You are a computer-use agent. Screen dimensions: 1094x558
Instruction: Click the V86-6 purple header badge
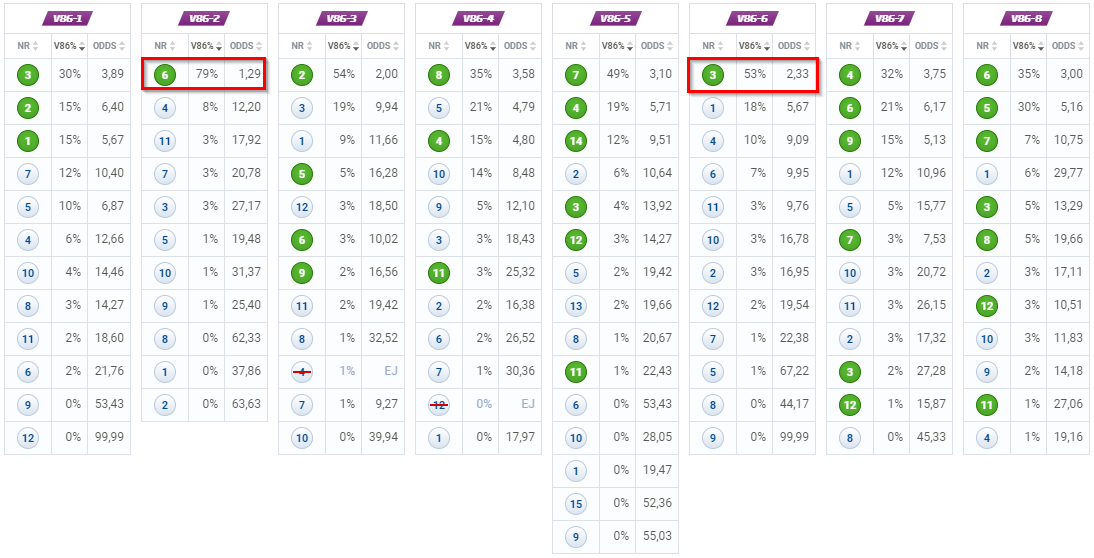(x=752, y=19)
